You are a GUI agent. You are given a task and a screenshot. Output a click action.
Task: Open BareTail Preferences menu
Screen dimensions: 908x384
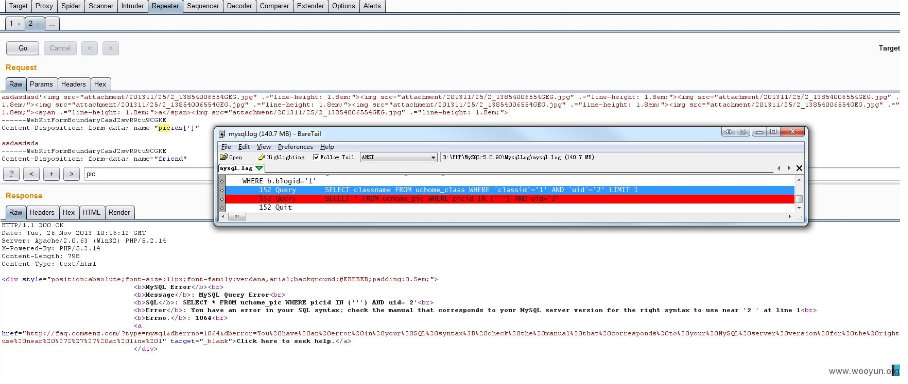tap(295, 147)
